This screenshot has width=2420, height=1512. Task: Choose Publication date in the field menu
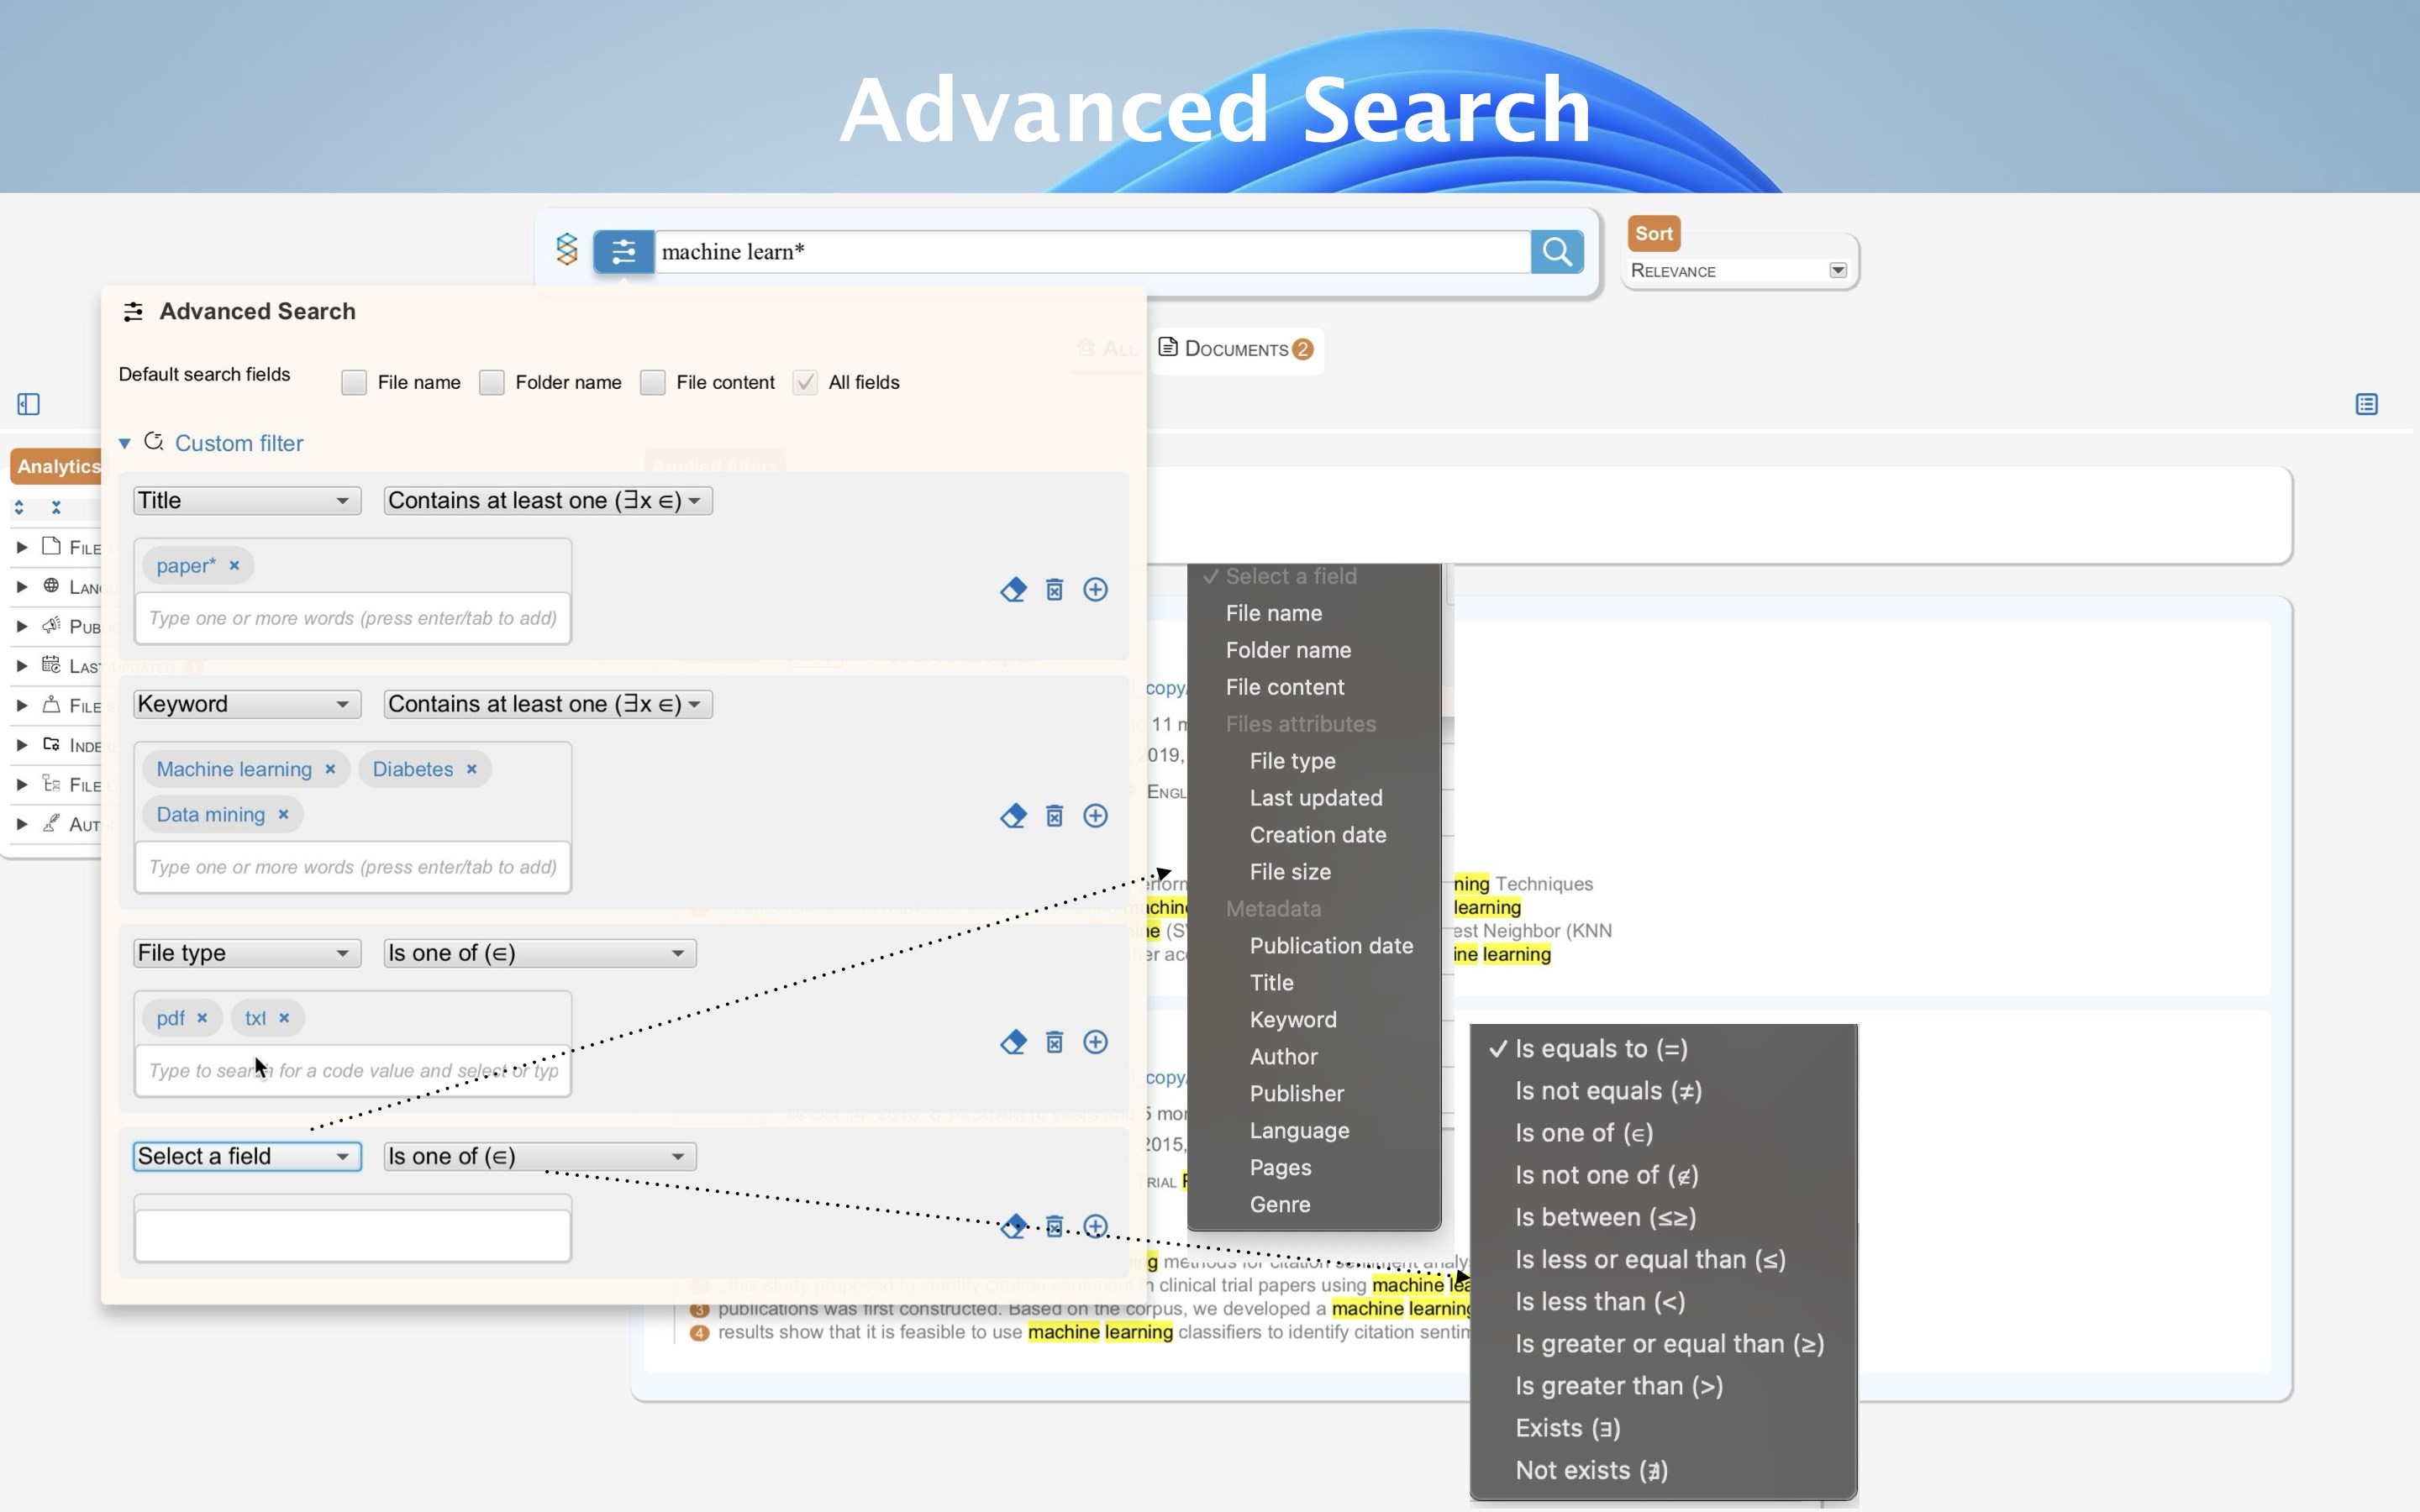point(1331,946)
